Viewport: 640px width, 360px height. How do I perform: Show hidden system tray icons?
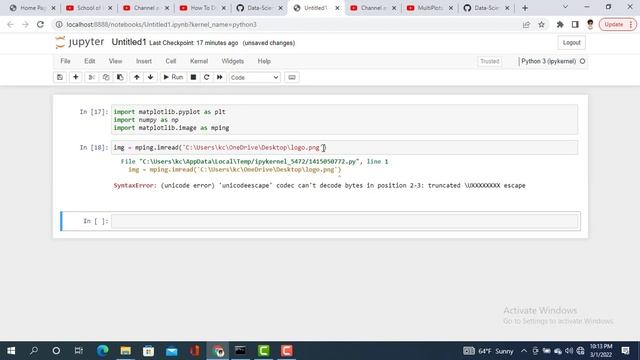click(524, 351)
